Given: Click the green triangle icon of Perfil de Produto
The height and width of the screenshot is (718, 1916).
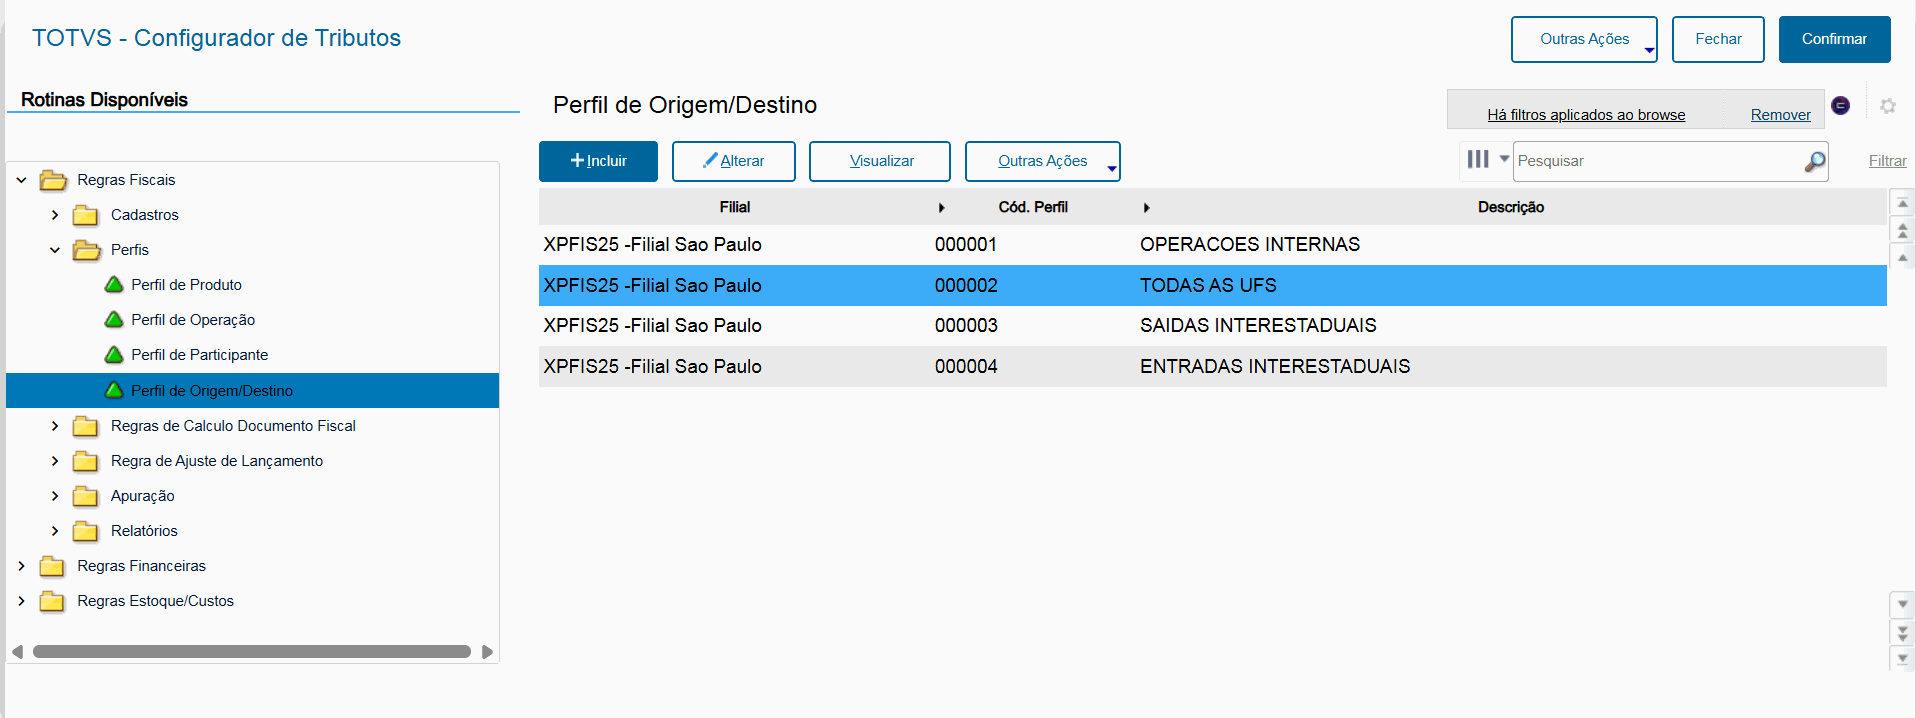Looking at the screenshot, I should tap(115, 285).
